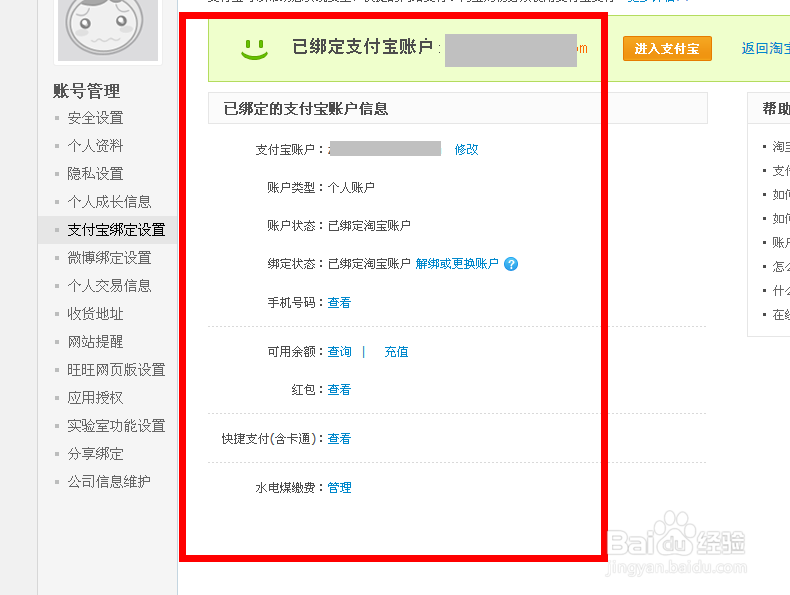The height and width of the screenshot is (595, 790).
Task: Open 隐私设置 in the sidebar
Action: point(95,174)
